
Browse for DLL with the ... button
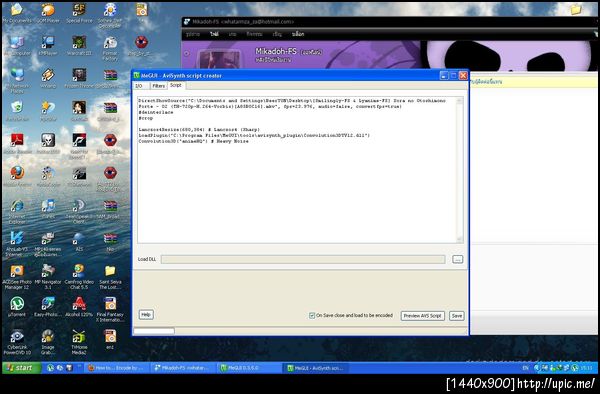[458, 259]
